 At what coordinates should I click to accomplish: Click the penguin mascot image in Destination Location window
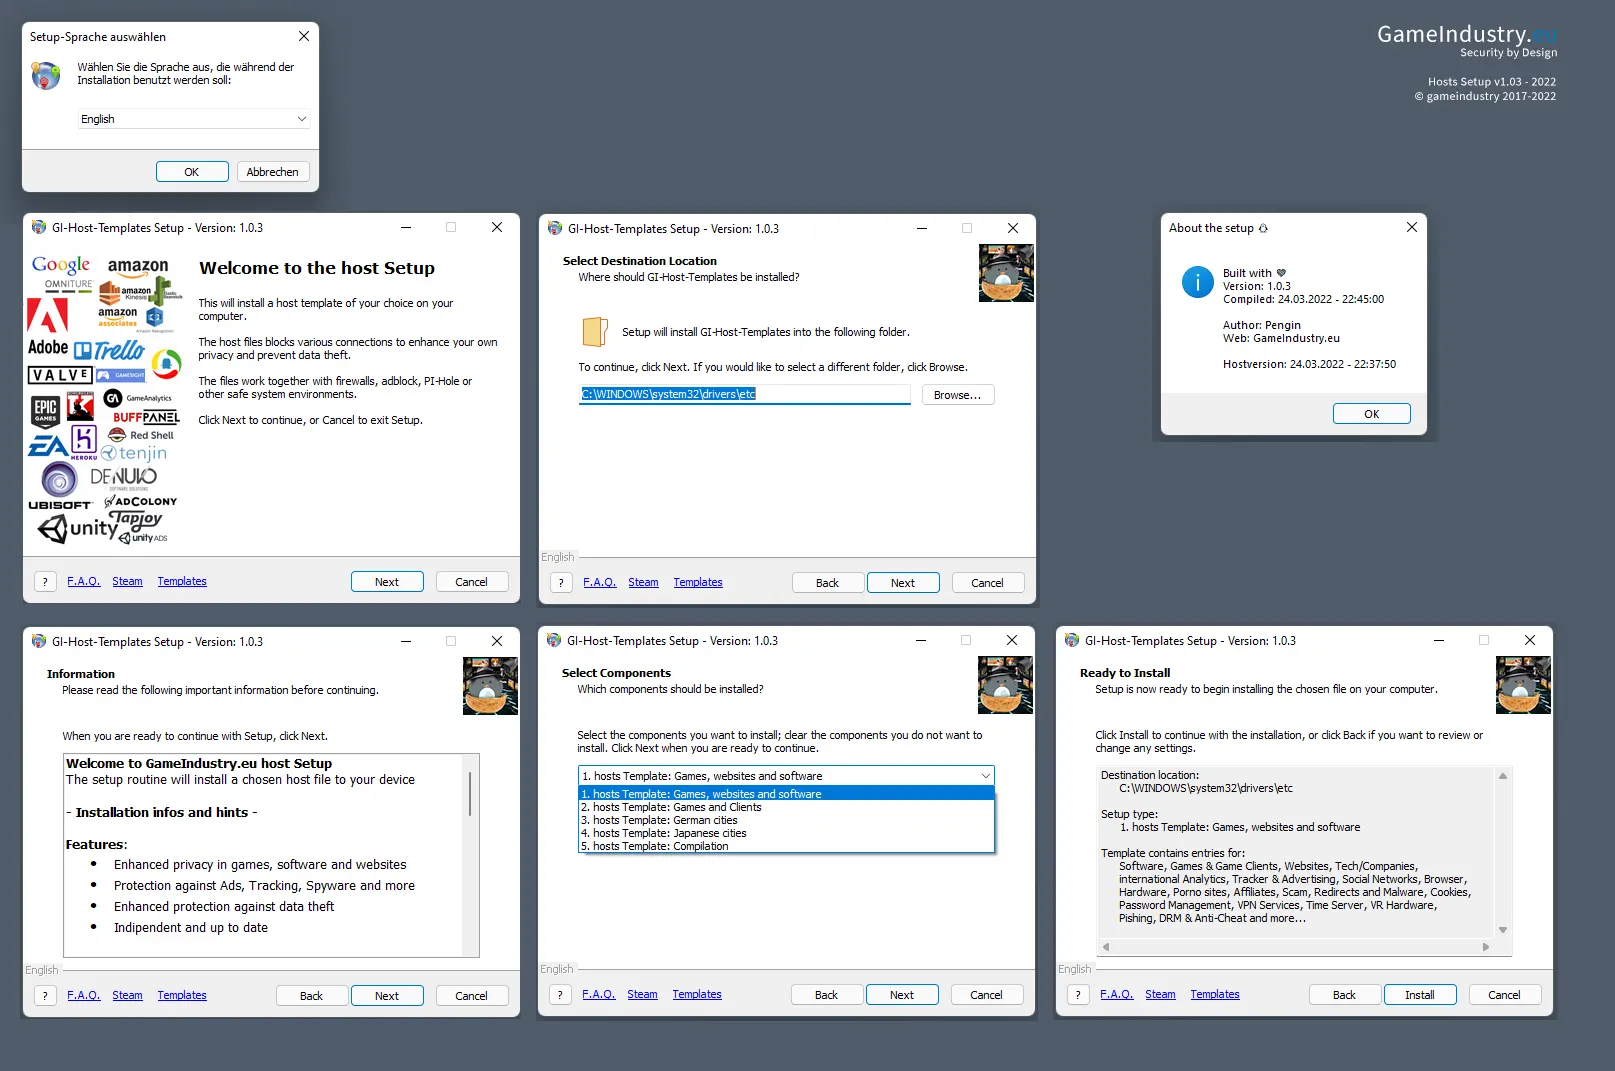pos(1006,273)
